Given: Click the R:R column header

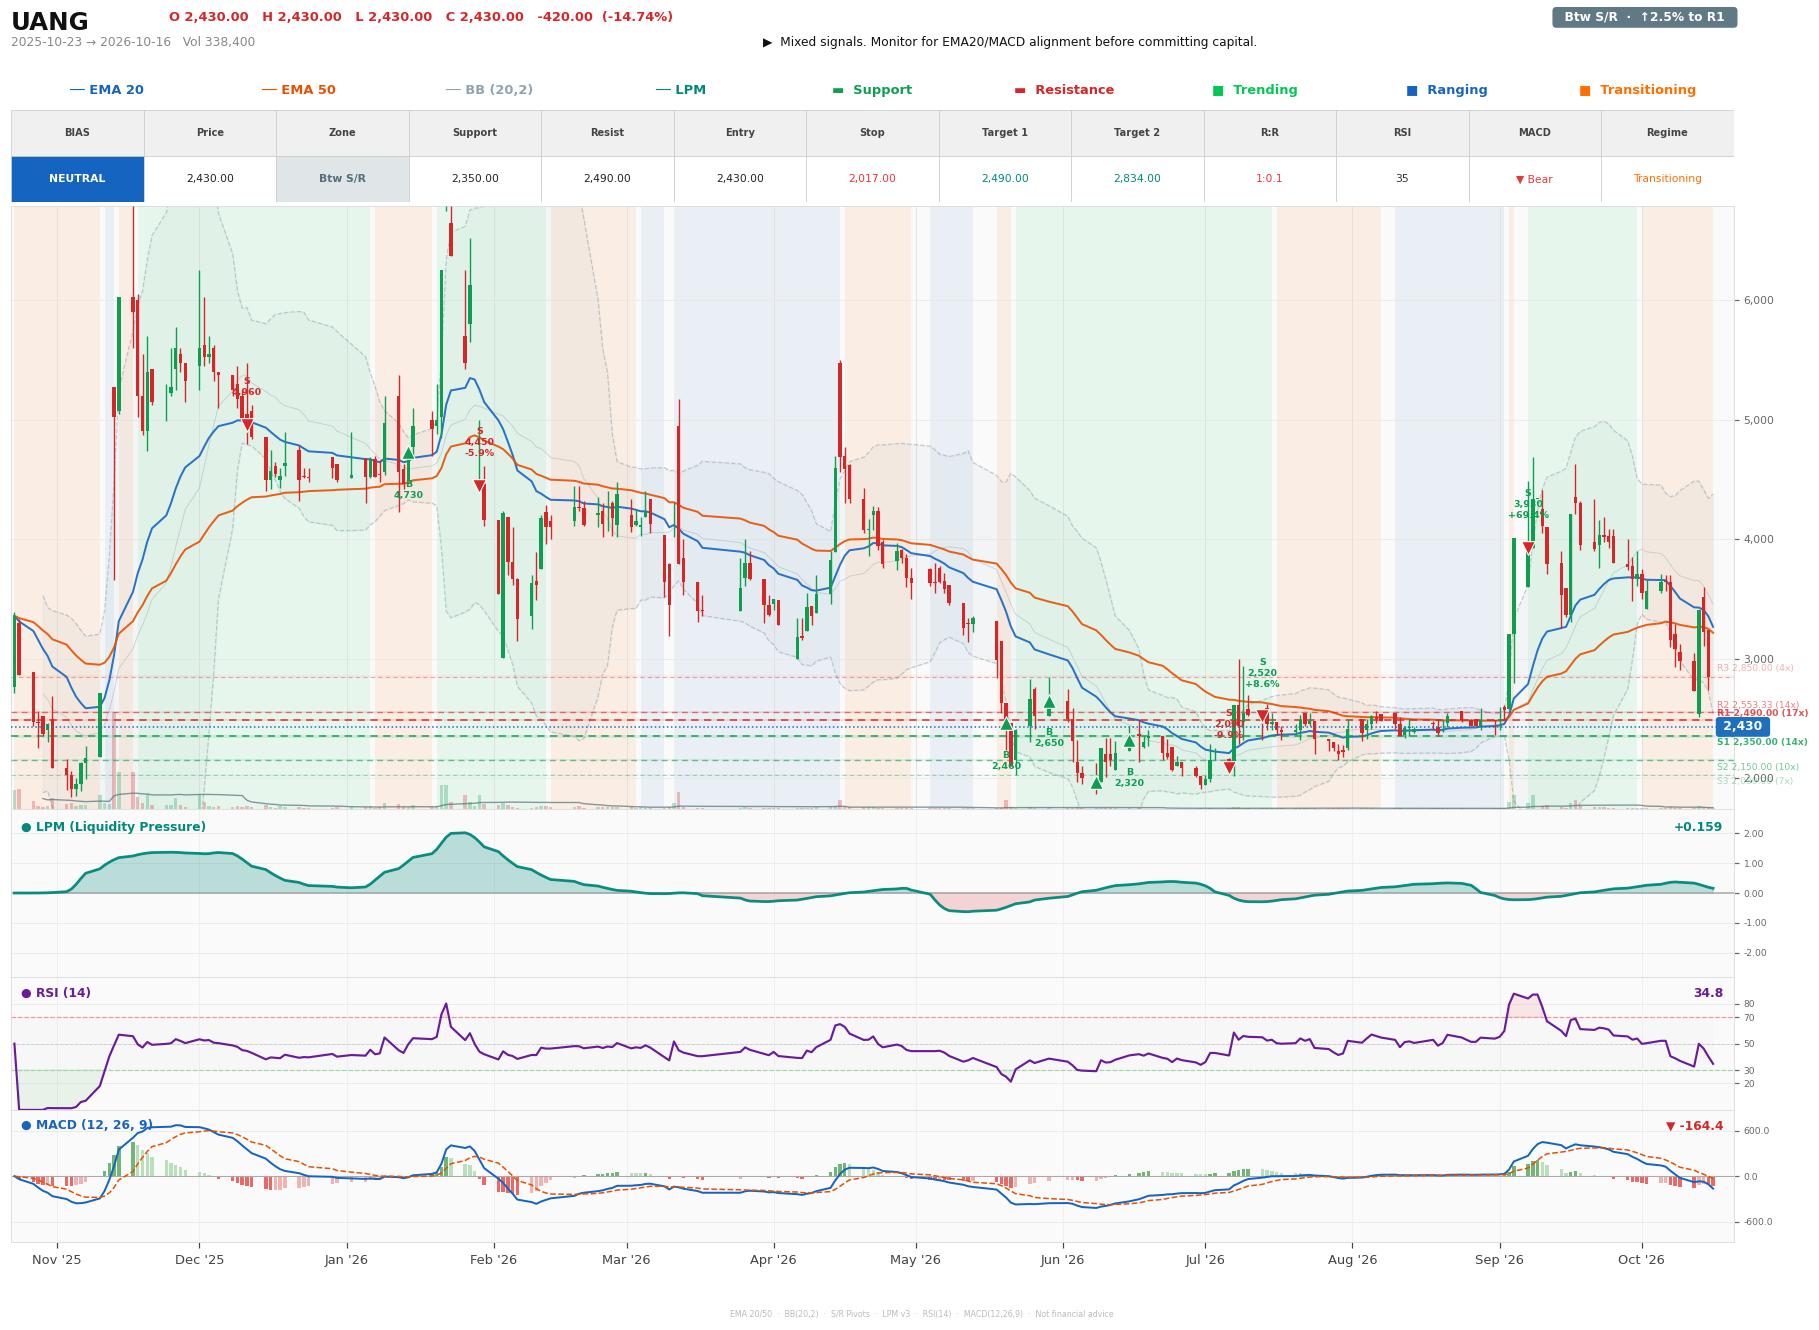Looking at the screenshot, I should [x=1269, y=133].
